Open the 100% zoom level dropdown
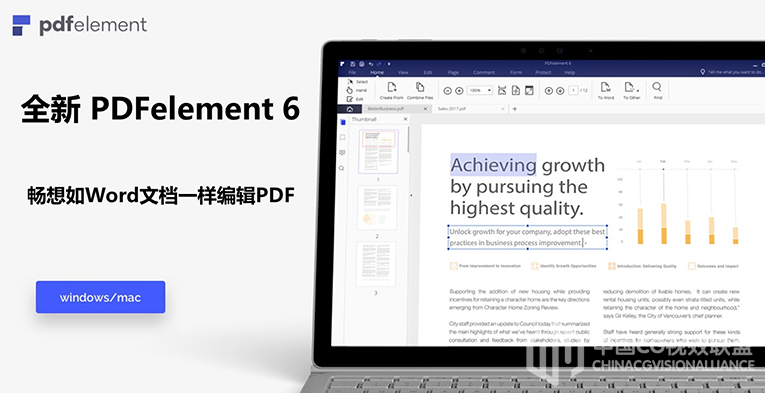This screenshot has height=393, width=766. click(480, 90)
